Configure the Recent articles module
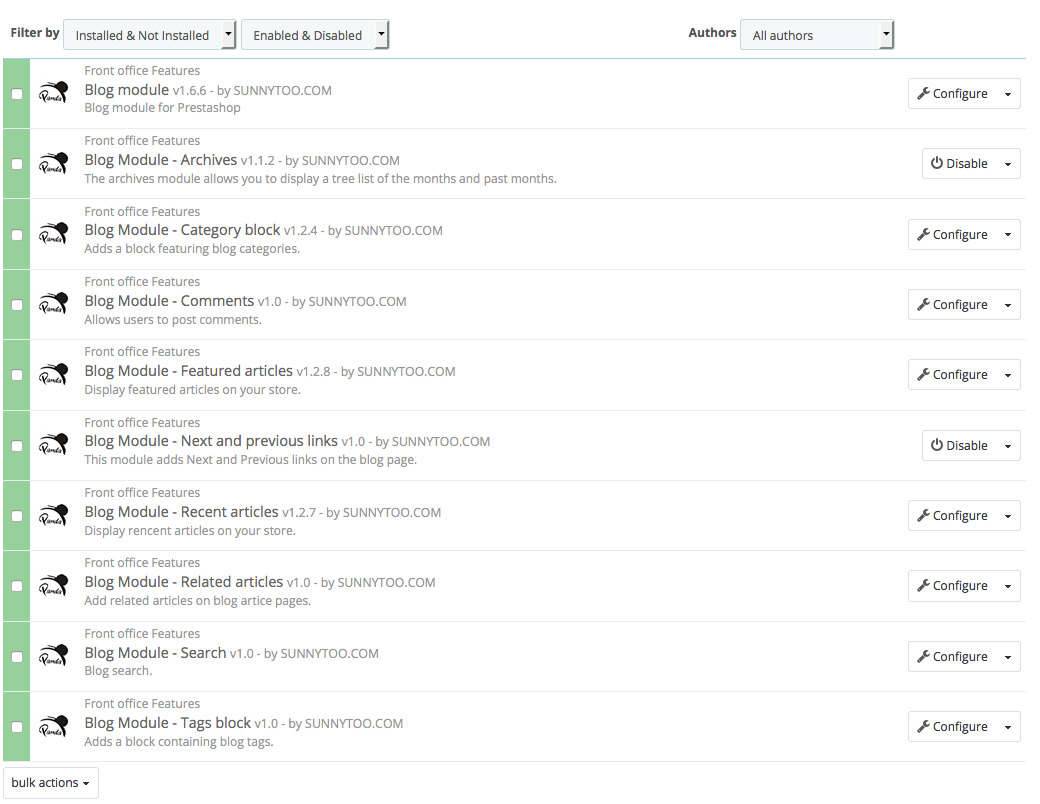The width and height of the screenshot is (1040, 804). (x=952, y=516)
